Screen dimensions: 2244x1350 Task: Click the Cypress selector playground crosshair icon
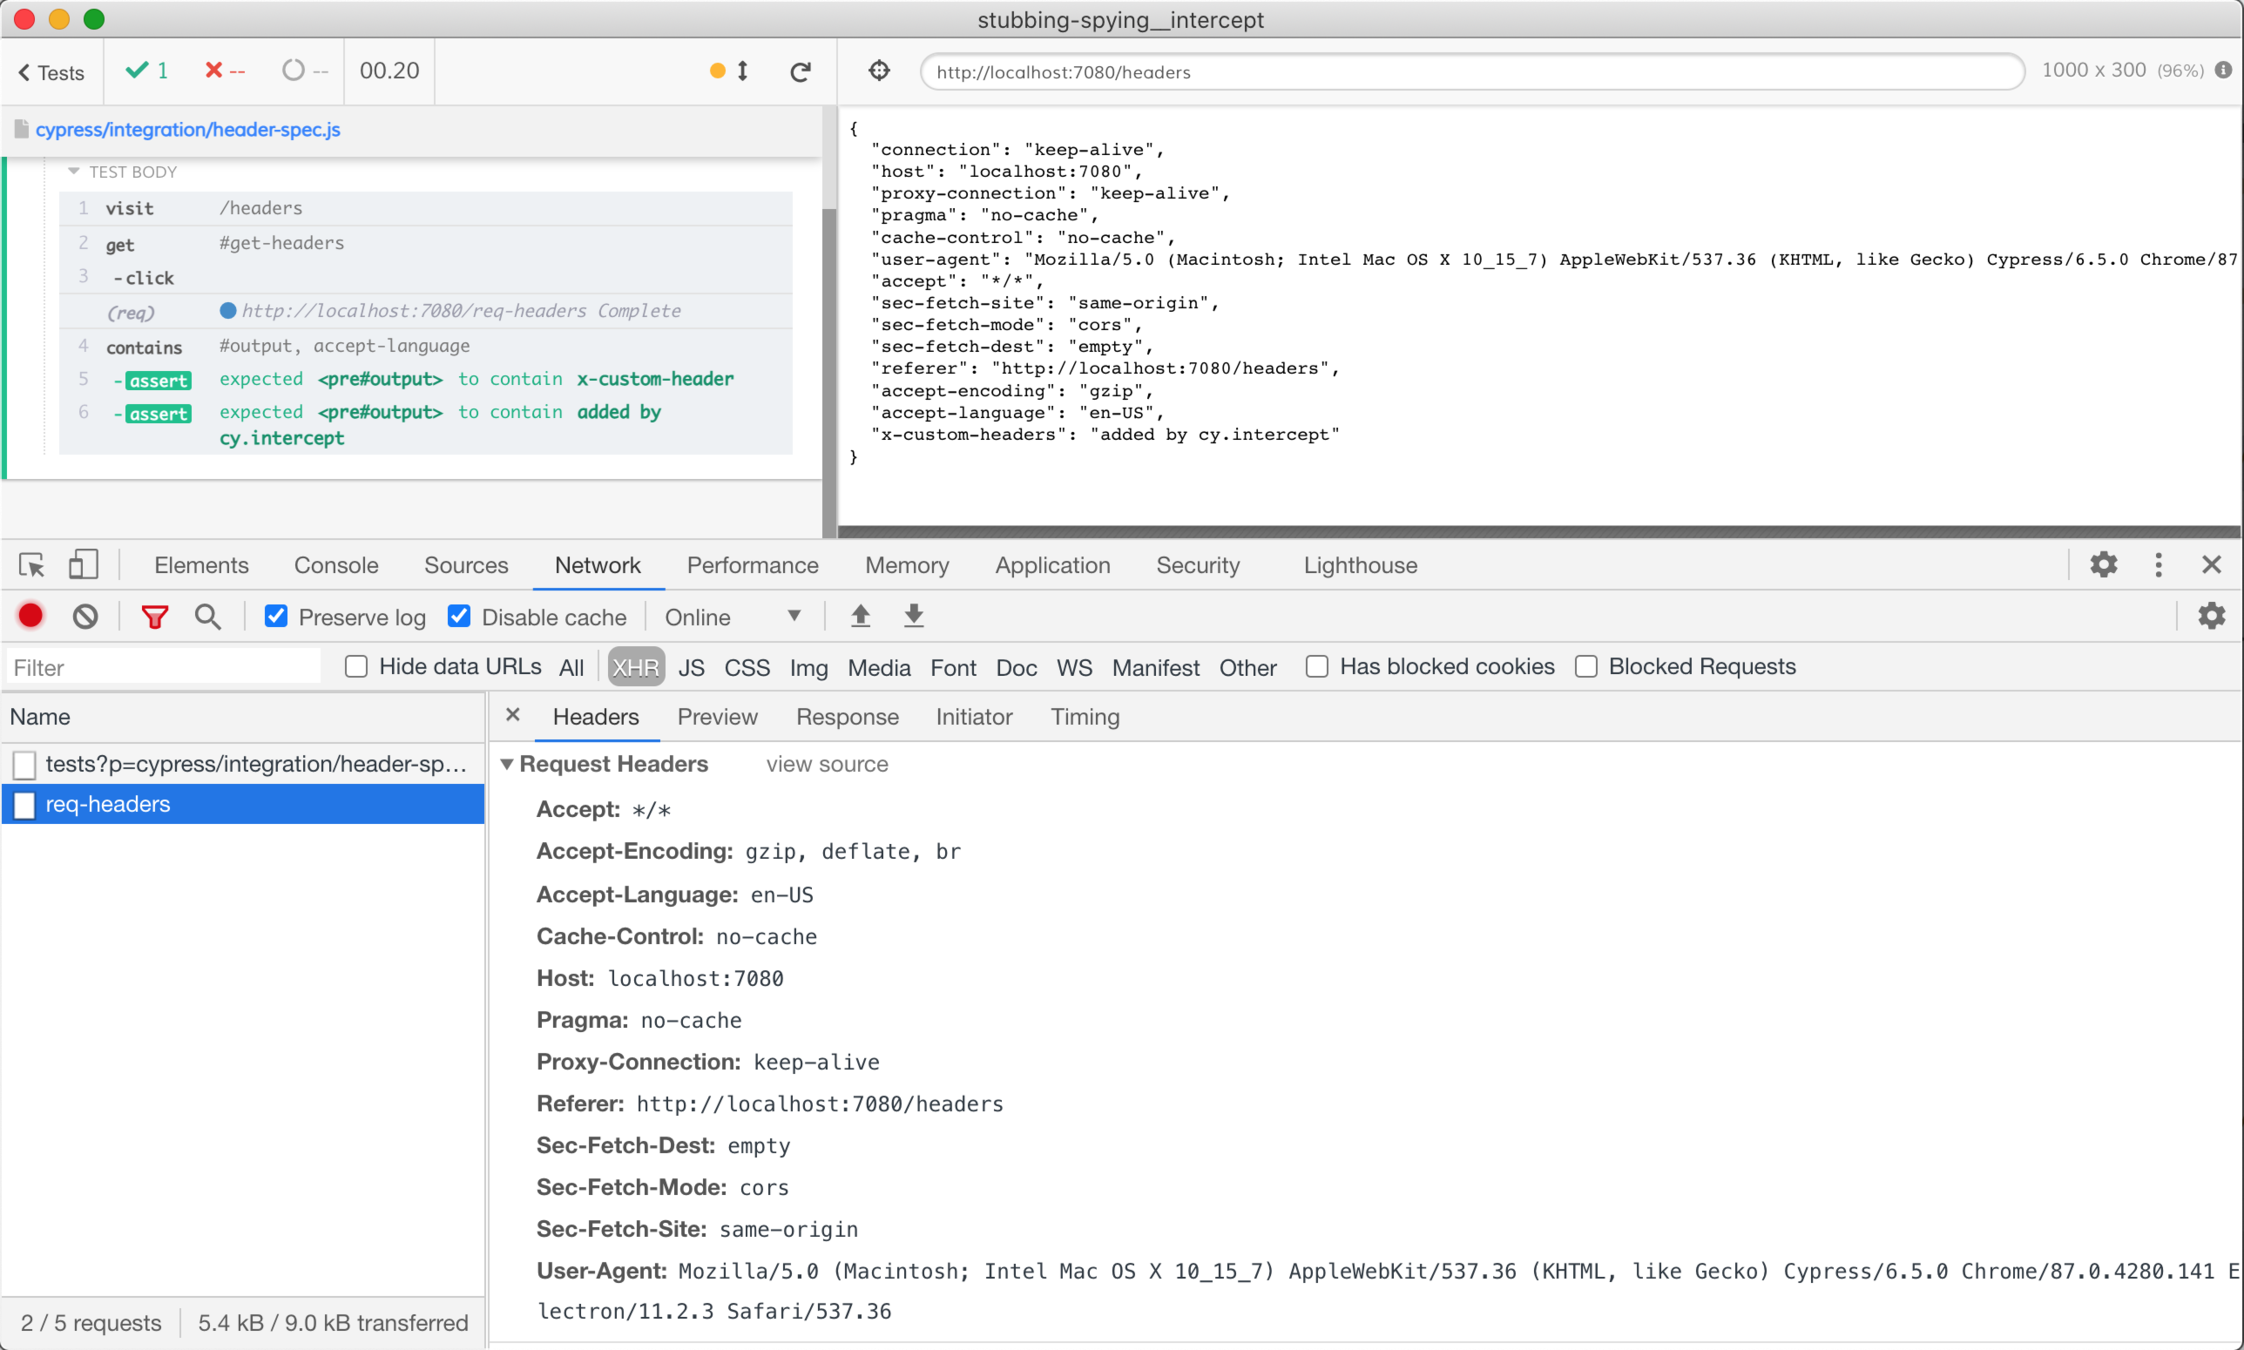[879, 71]
